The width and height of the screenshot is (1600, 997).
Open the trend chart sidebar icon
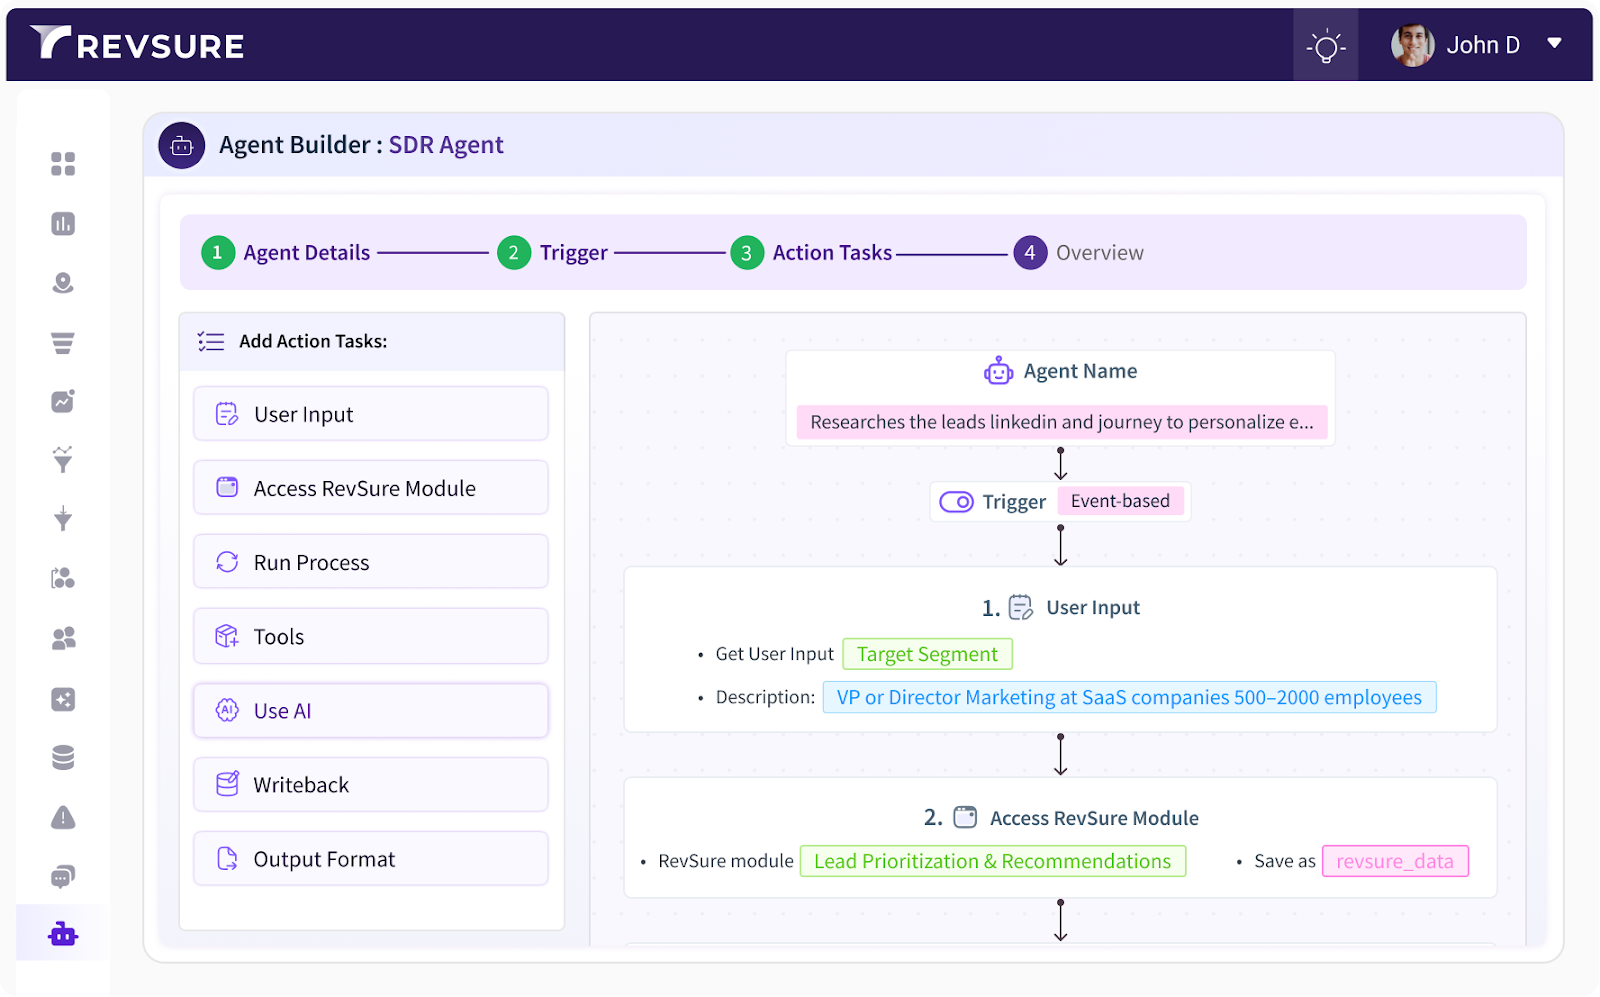pyautogui.click(x=63, y=401)
